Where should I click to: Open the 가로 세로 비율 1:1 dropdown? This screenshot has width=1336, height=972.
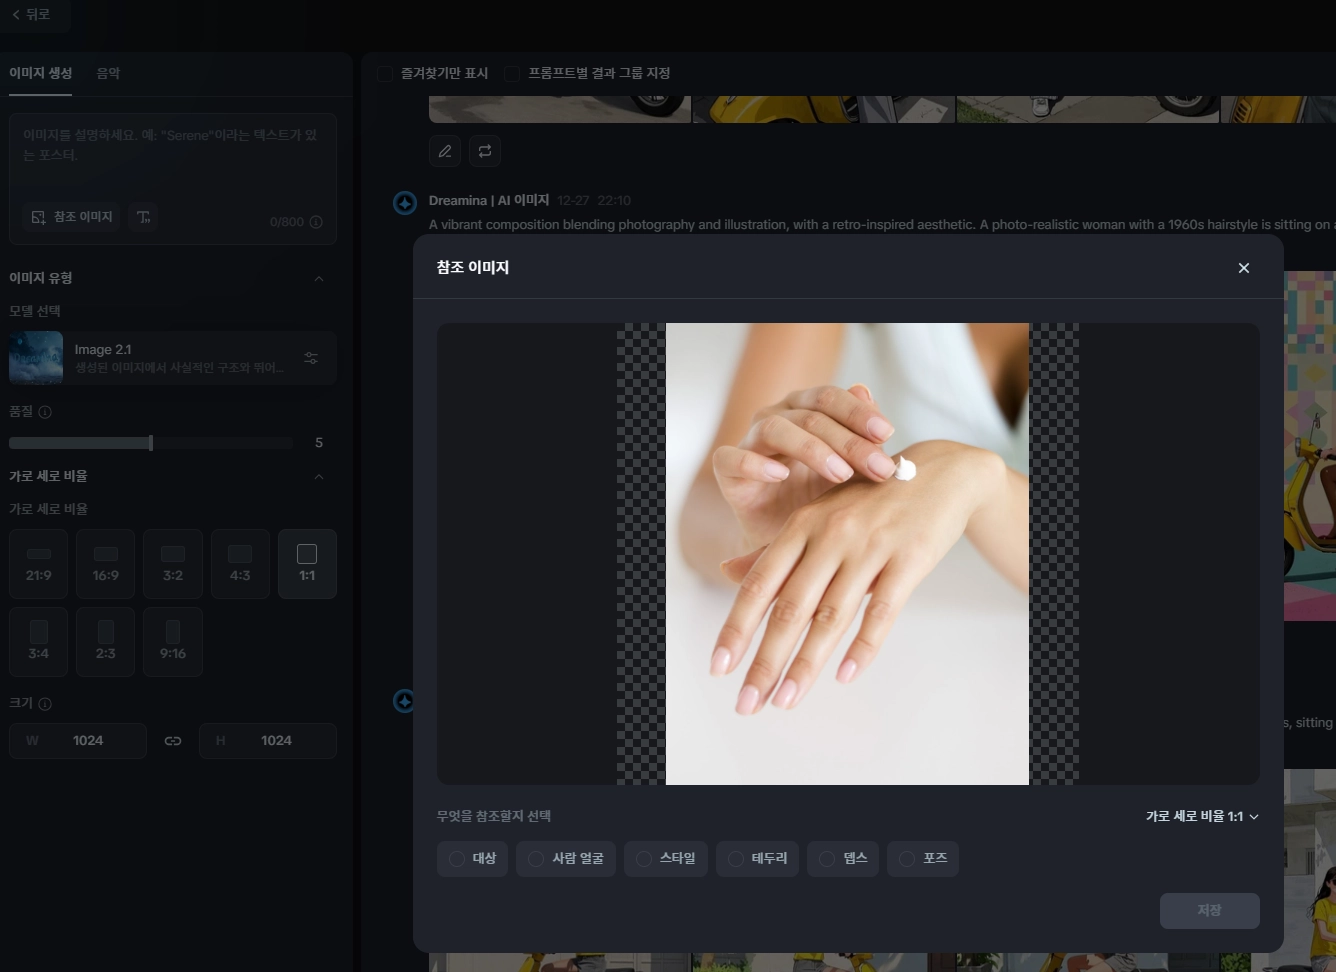pyautogui.click(x=1202, y=816)
